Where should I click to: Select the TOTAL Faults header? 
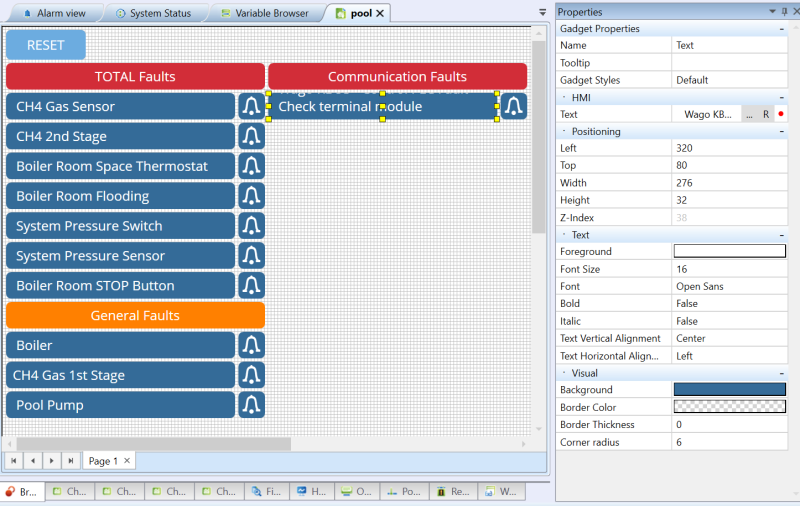point(135,77)
